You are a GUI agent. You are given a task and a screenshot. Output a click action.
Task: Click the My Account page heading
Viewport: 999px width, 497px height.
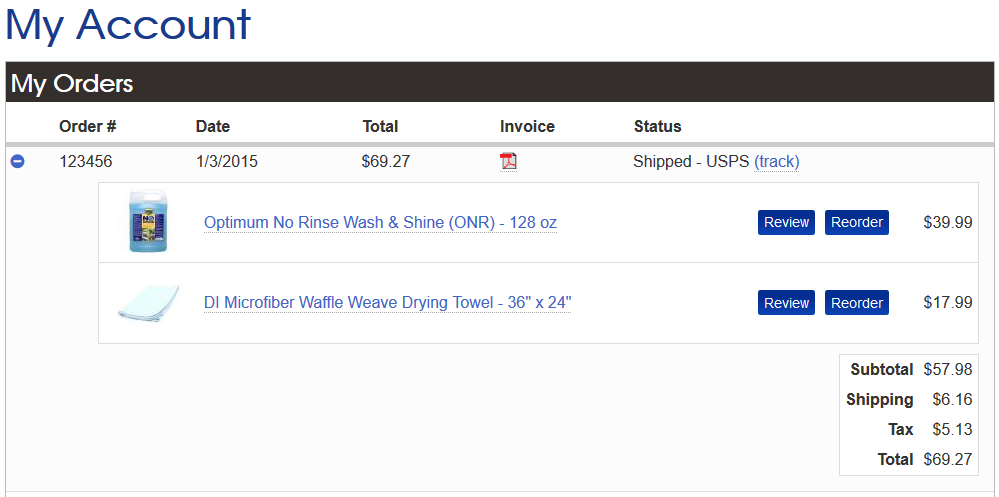(x=128, y=25)
